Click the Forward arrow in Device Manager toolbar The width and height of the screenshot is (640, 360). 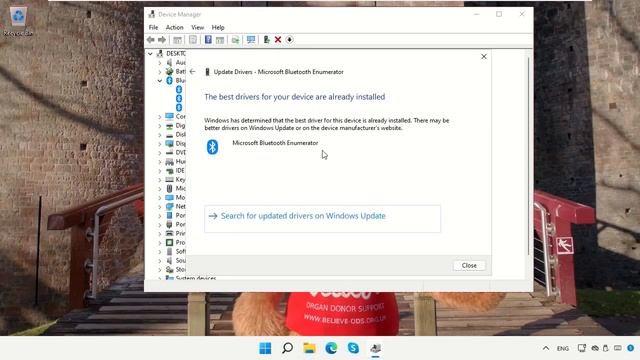click(162, 40)
